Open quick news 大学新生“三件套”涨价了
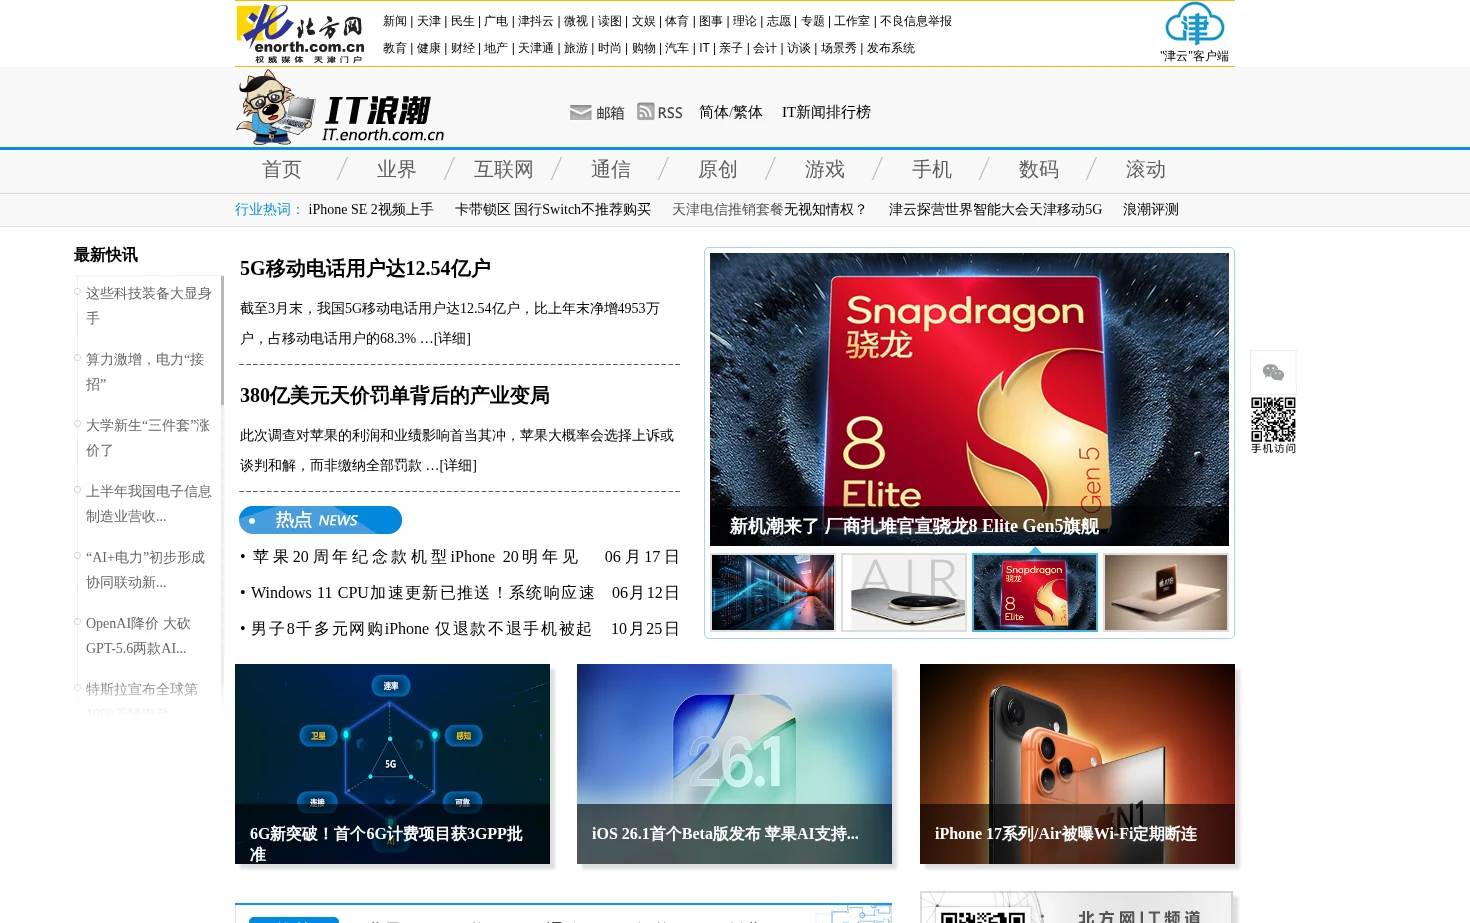1470x923 pixels. point(148,437)
